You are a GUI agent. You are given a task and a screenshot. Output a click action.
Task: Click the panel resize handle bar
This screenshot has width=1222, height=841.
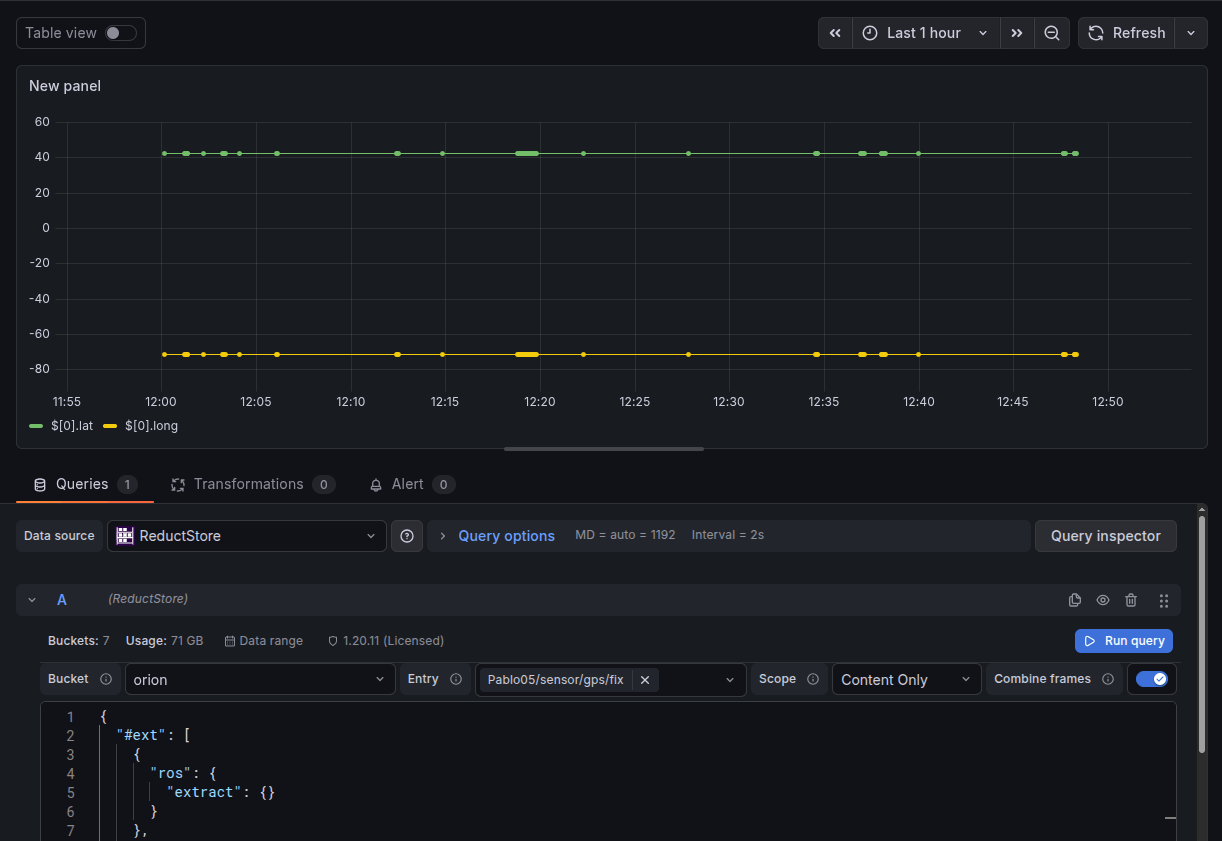(604, 449)
